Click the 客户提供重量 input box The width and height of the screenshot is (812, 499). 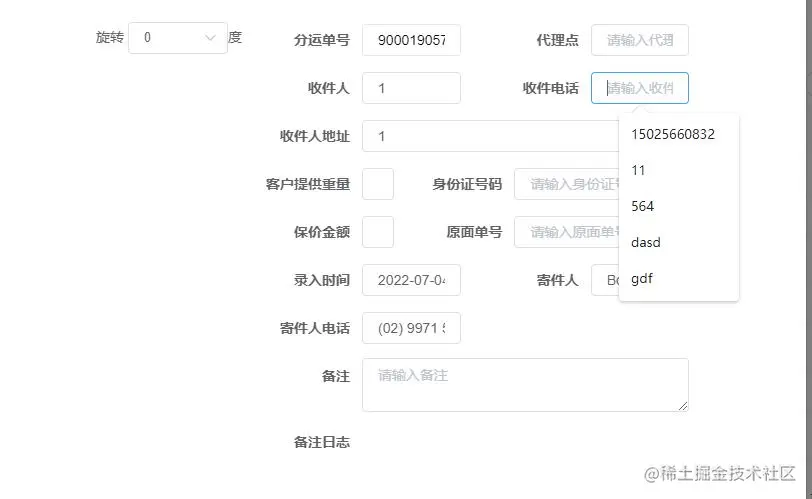pyautogui.click(x=378, y=184)
